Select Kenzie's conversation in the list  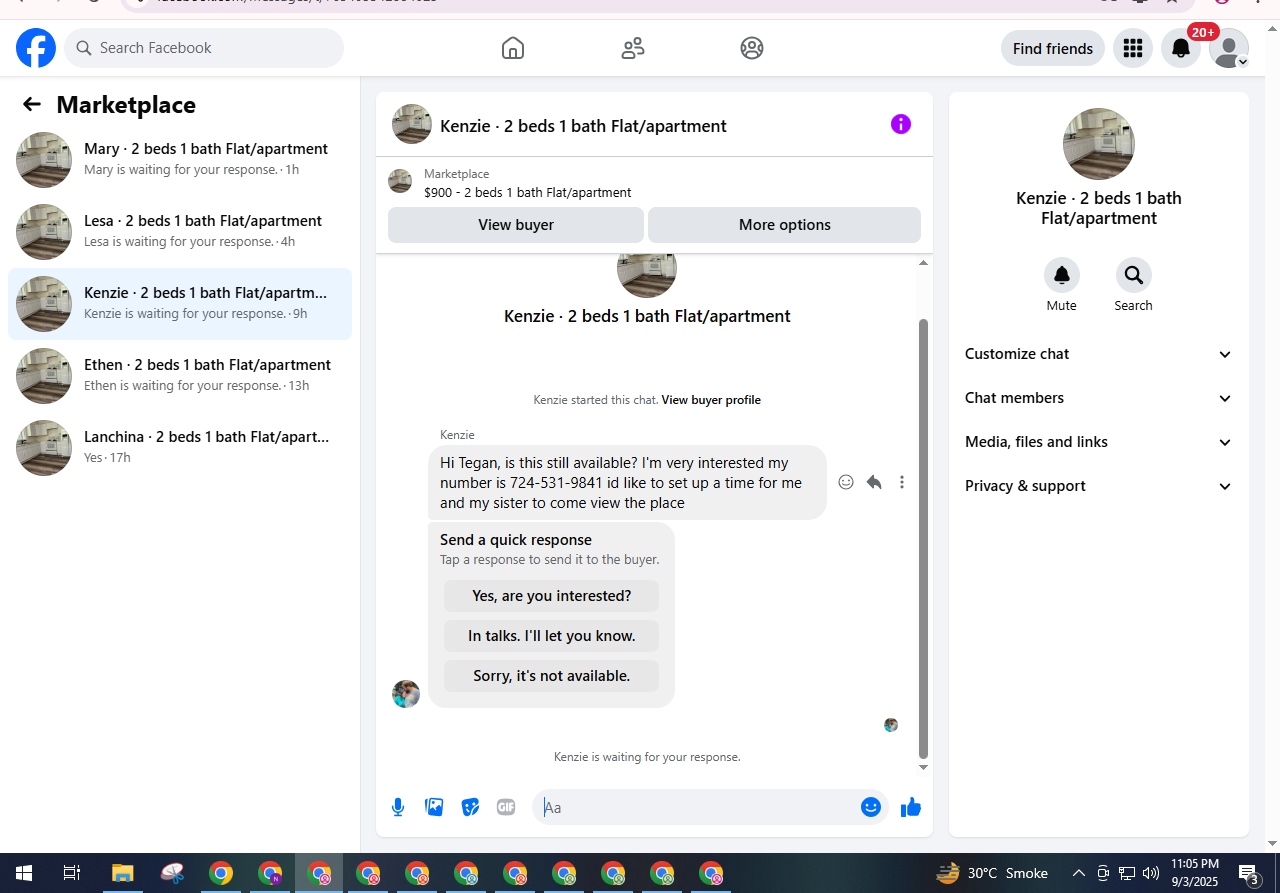[x=180, y=304]
